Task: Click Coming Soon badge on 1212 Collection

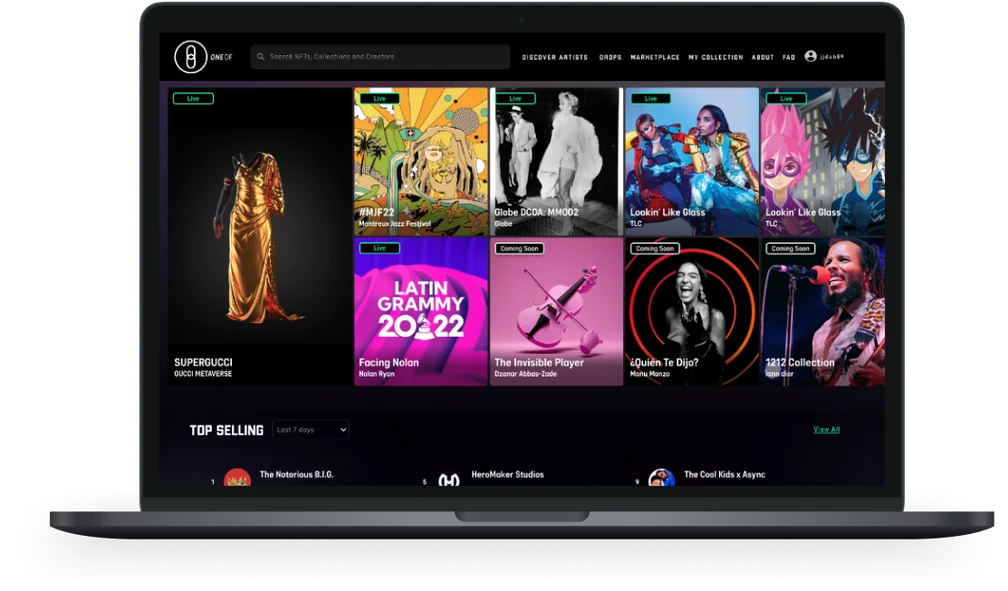Action: click(x=790, y=248)
